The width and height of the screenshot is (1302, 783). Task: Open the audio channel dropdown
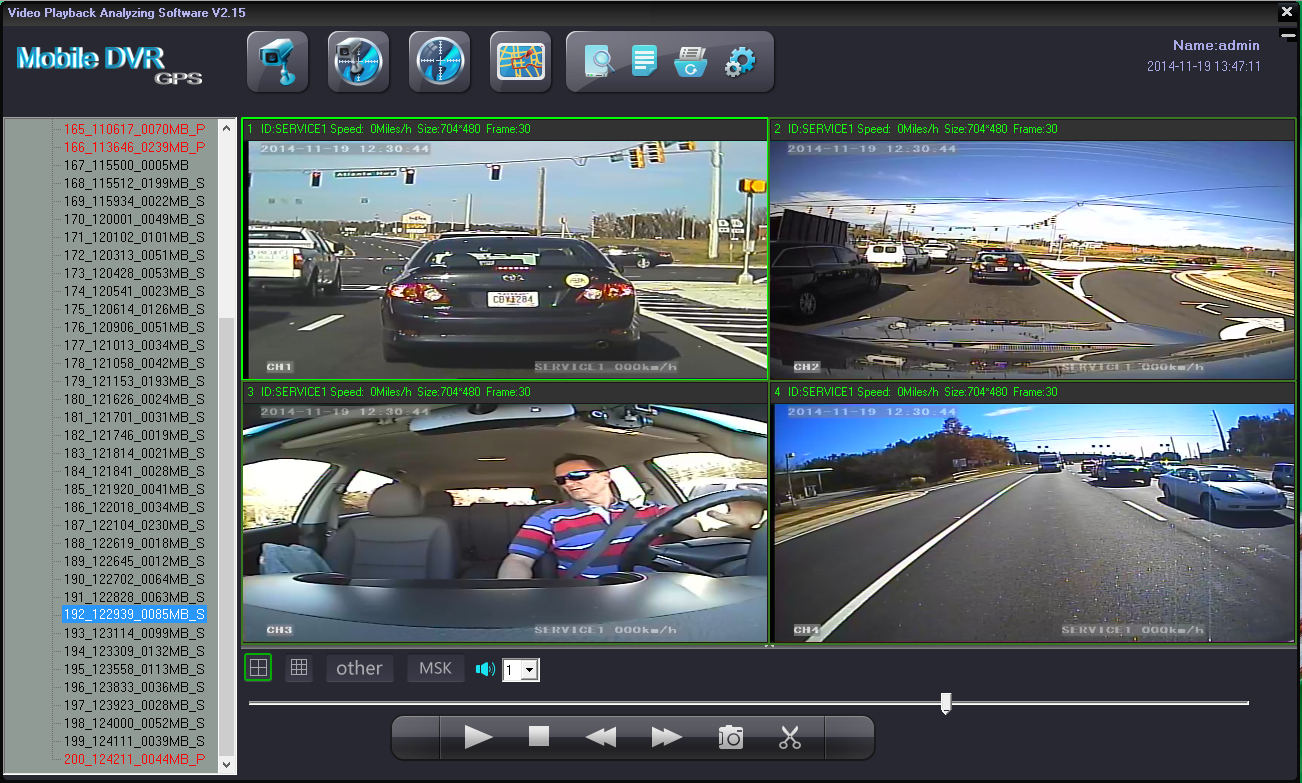(530, 670)
